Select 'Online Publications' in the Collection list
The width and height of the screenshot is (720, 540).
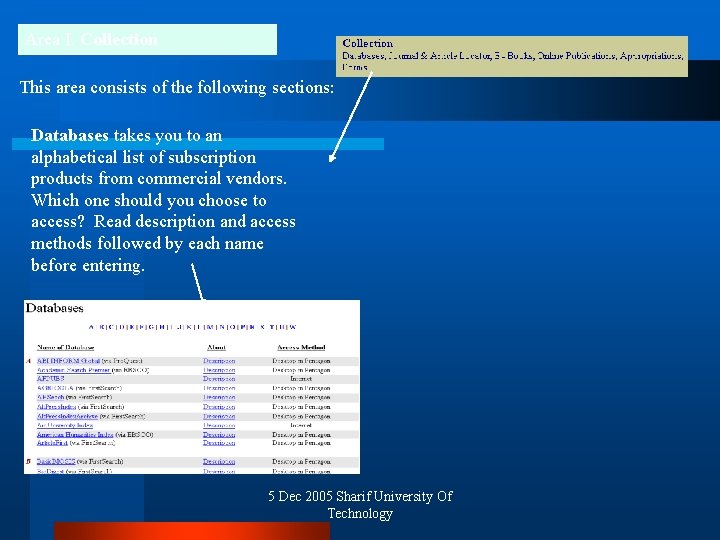coord(576,56)
